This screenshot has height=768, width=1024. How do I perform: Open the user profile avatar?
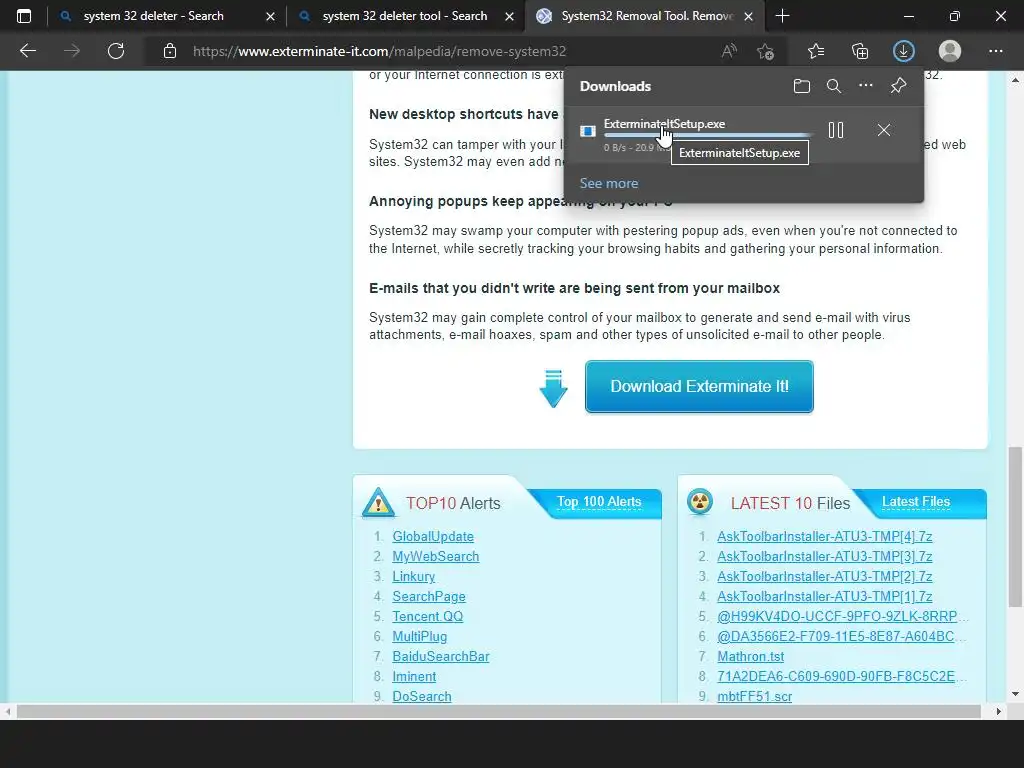(950, 51)
